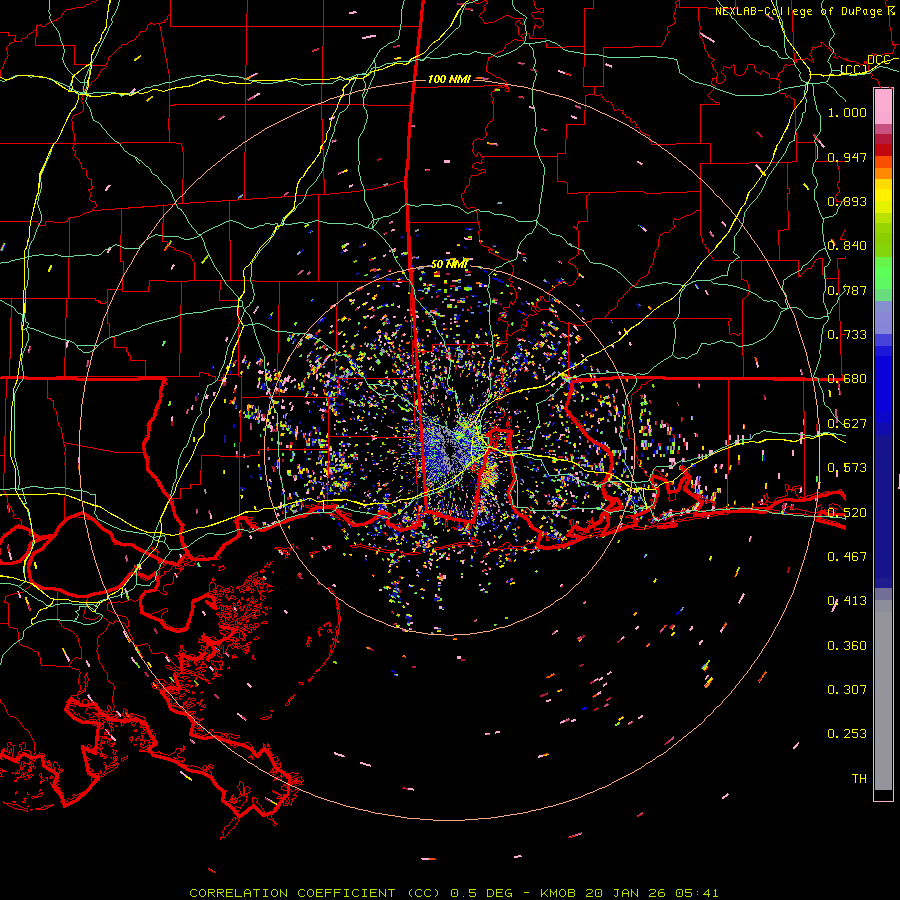Select the 0.627 value on the scale
The width and height of the screenshot is (900, 900).
tap(847, 424)
